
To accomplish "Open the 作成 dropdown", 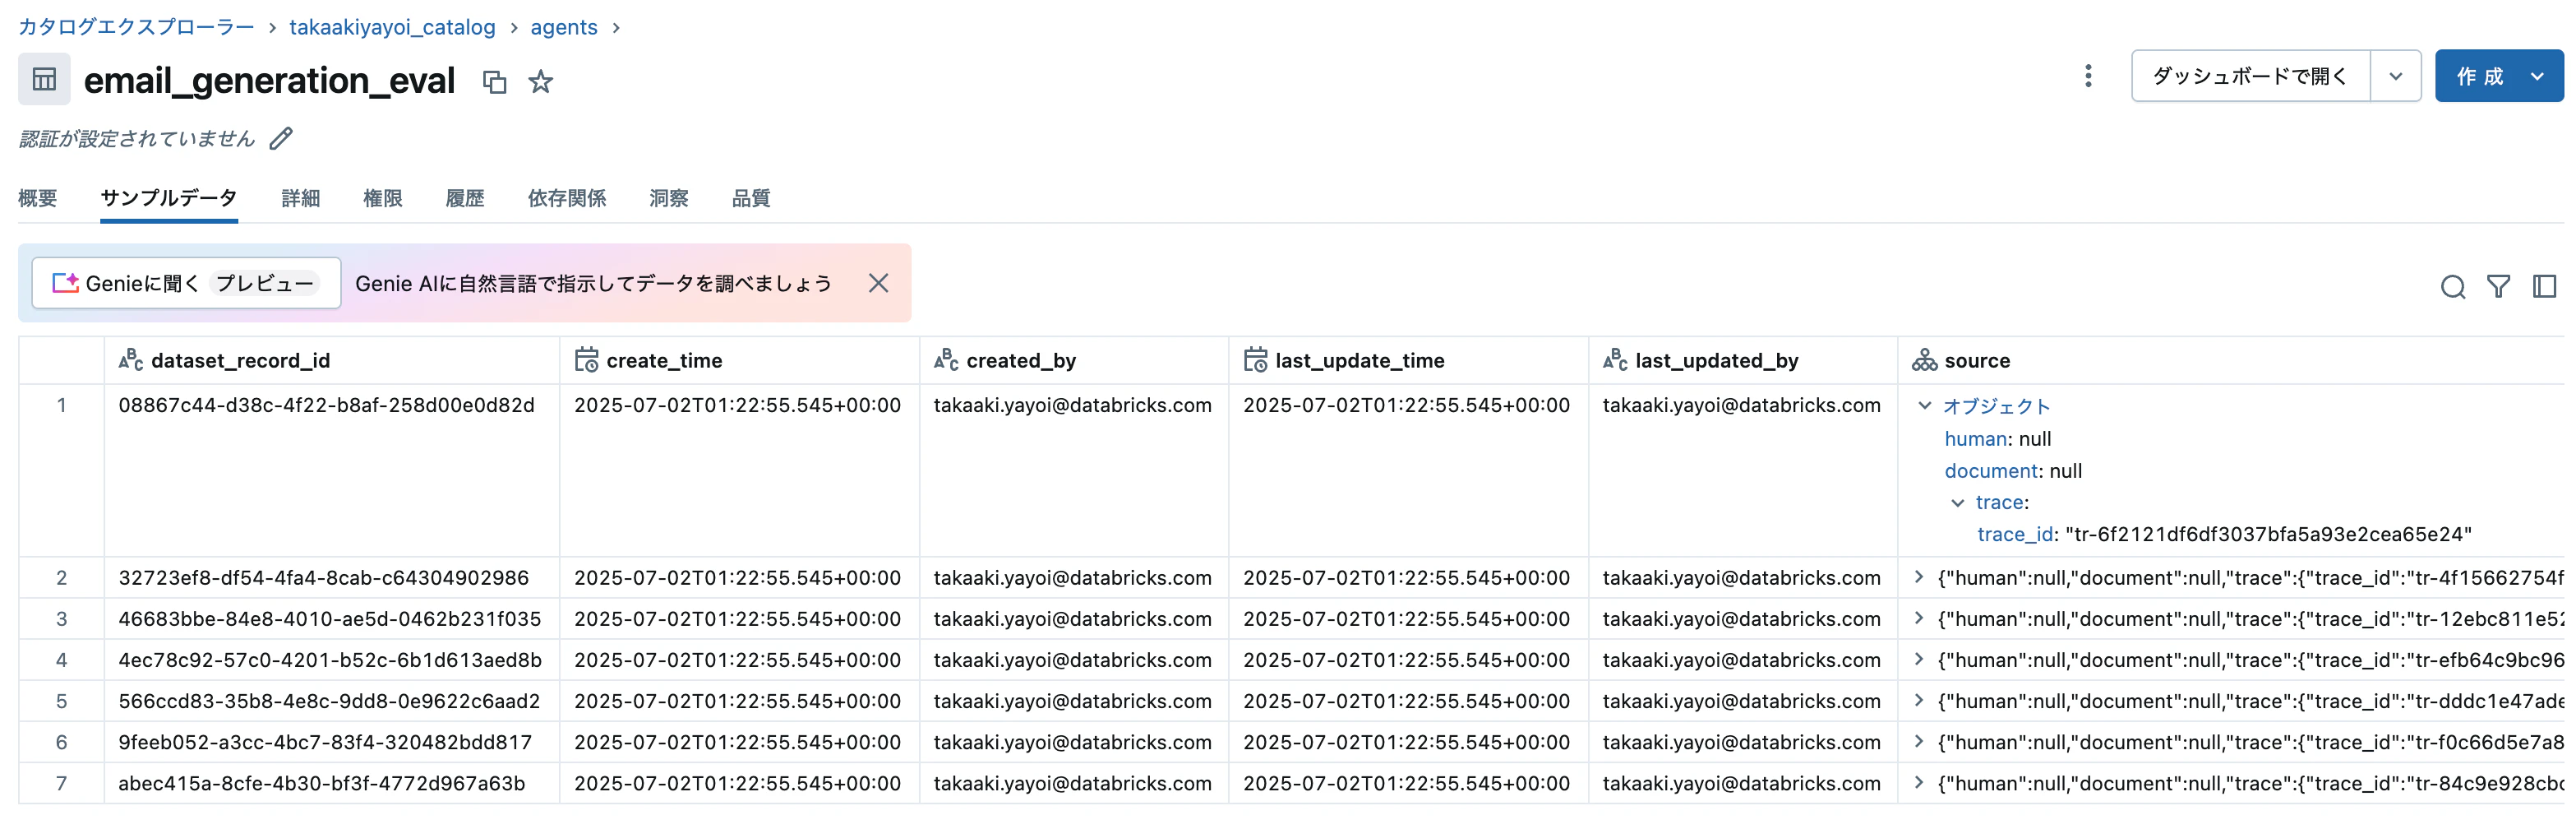I will click(x=2499, y=76).
